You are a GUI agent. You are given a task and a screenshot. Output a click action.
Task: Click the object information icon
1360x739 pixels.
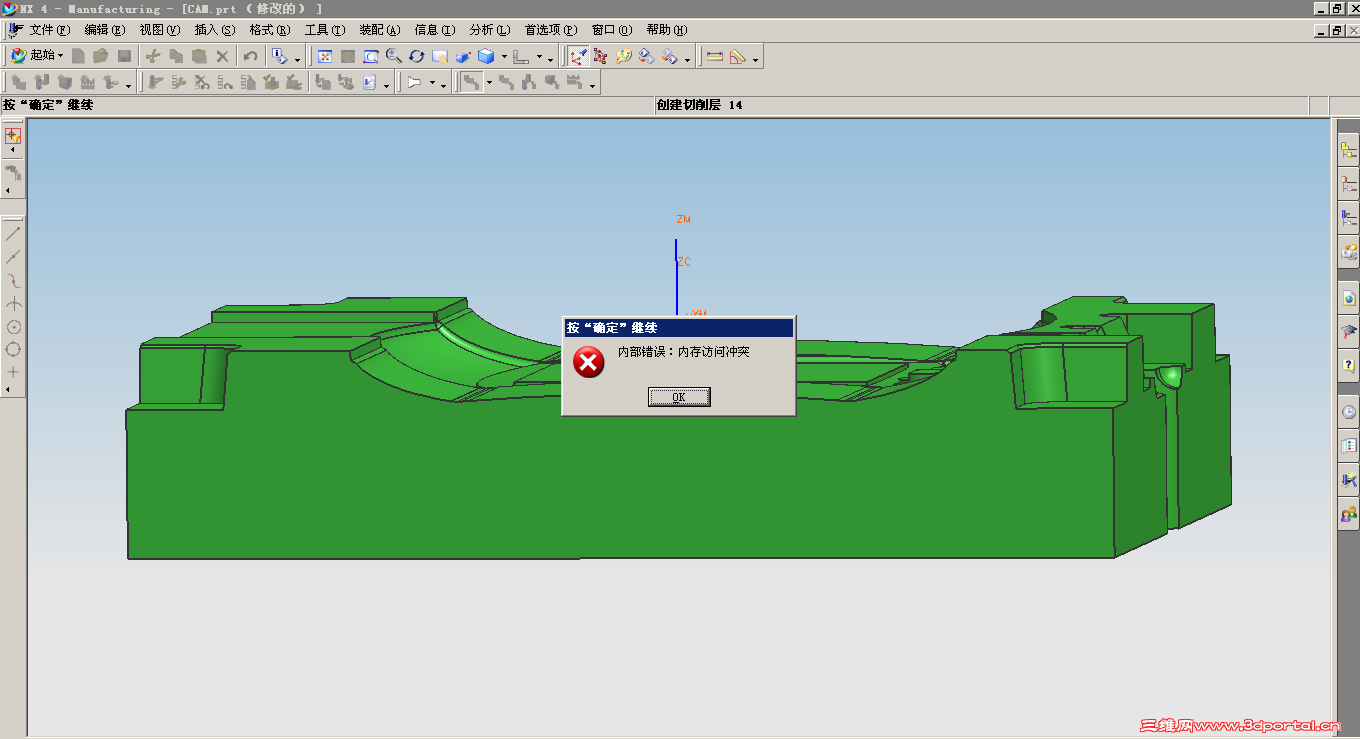click(280, 56)
